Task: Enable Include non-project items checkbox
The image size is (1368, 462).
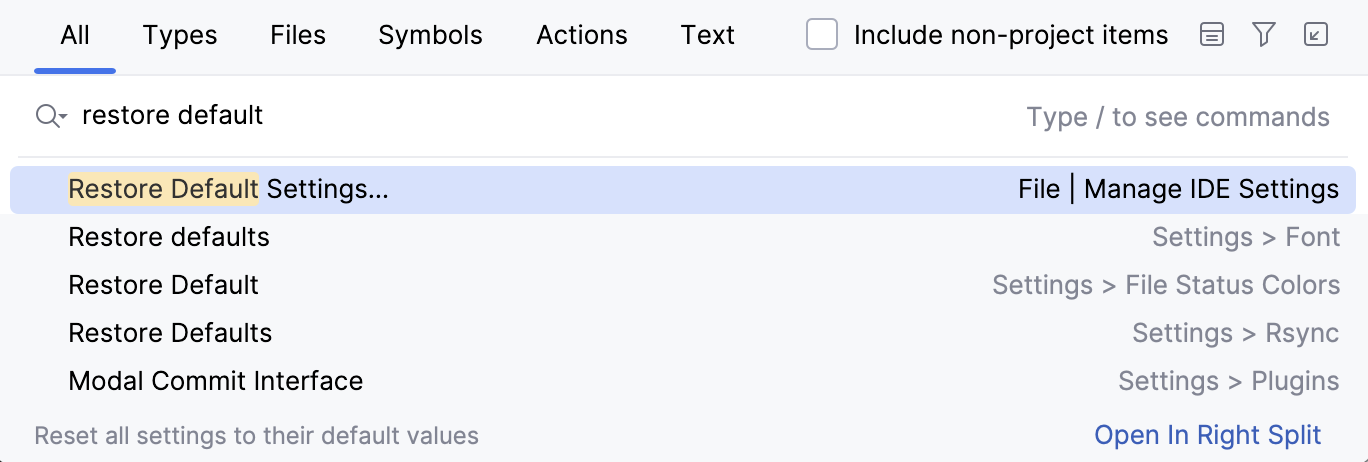Action: coord(822,36)
